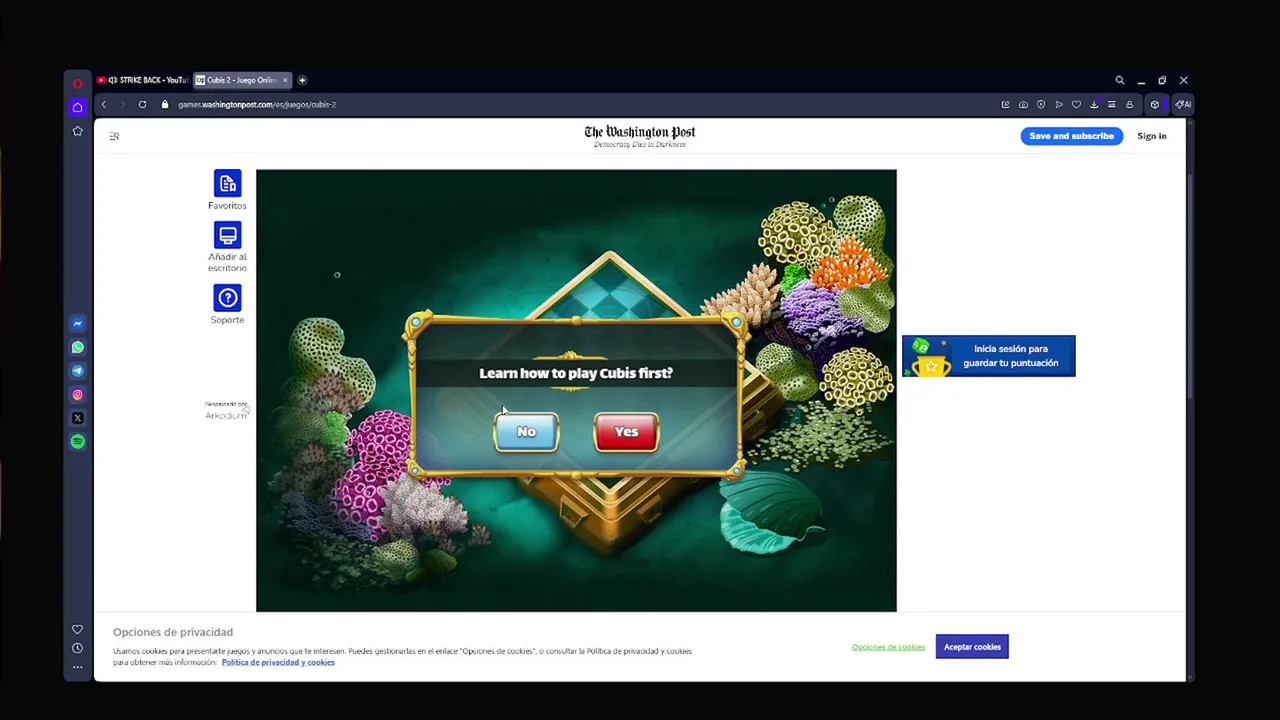This screenshot has height=720, width=1280.
Task: Click Aceptar cookies button
Action: (972, 647)
